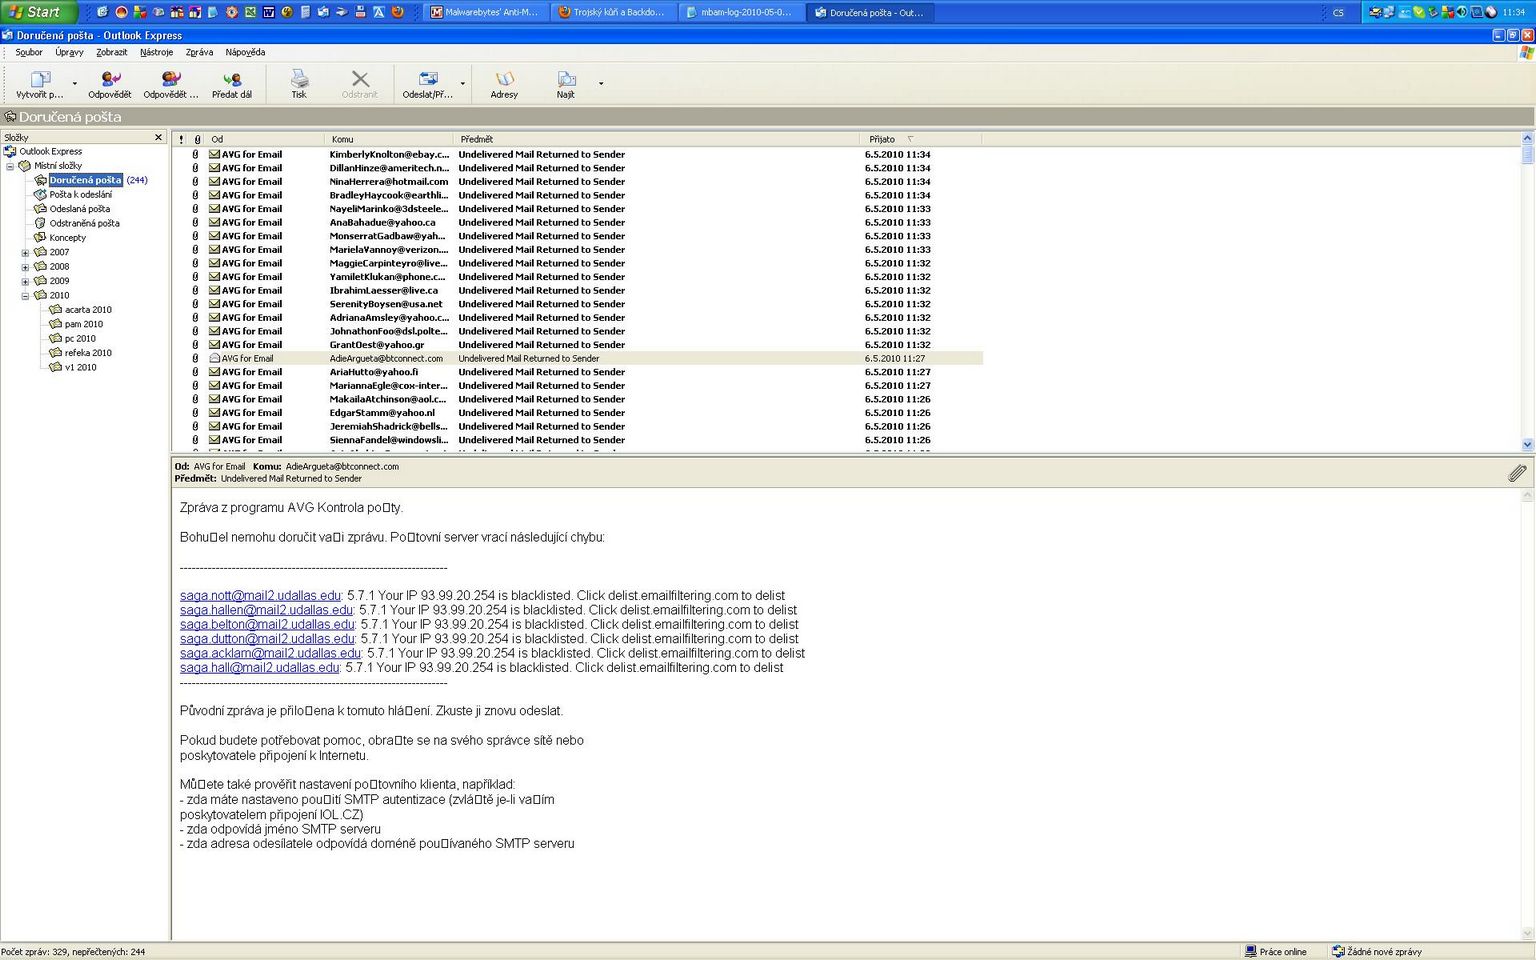Click the Tisk printer icon
1536x960 pixels.
click(299, 79)
